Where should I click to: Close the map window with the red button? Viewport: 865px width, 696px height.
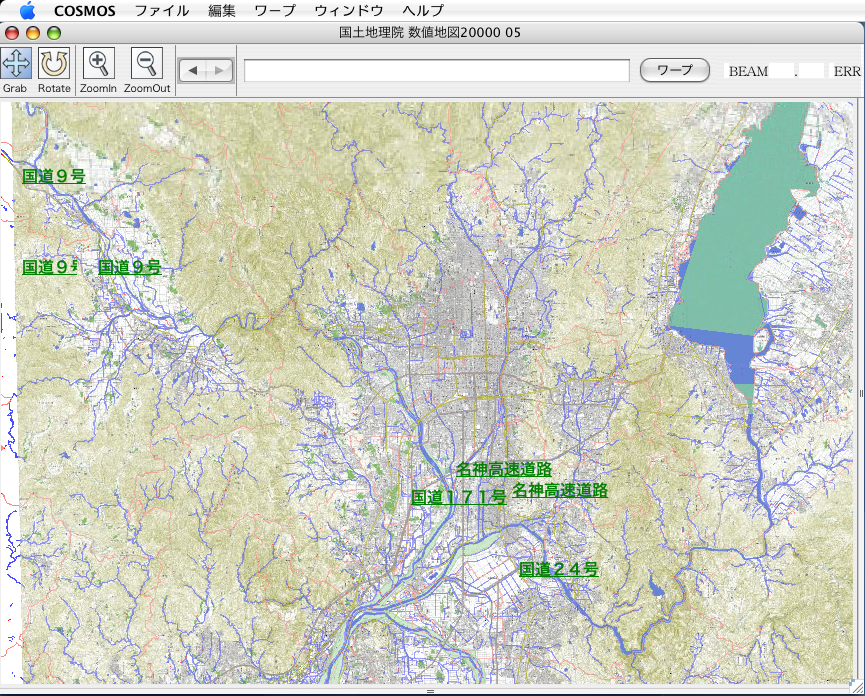pos(12,33)
